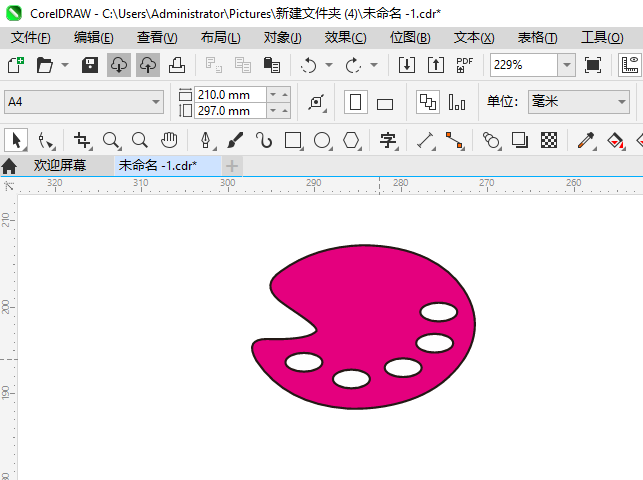Select the Zoom magnifier tool
The width and height of the screenshot is (643, 480).
[111, 140]
